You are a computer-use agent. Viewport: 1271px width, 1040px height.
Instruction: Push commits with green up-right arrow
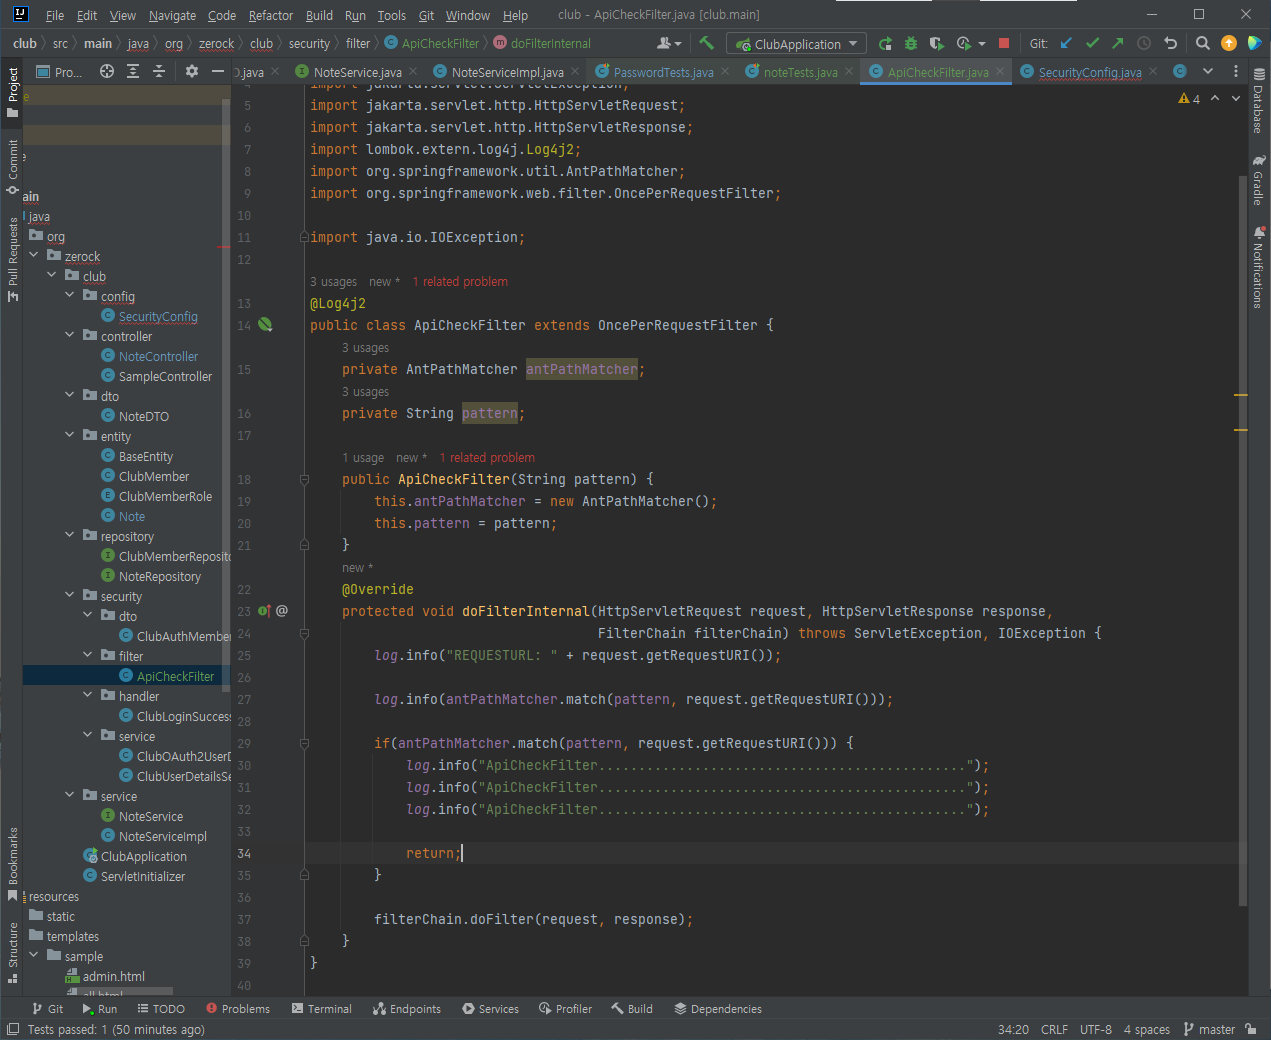pos(1118,43)
